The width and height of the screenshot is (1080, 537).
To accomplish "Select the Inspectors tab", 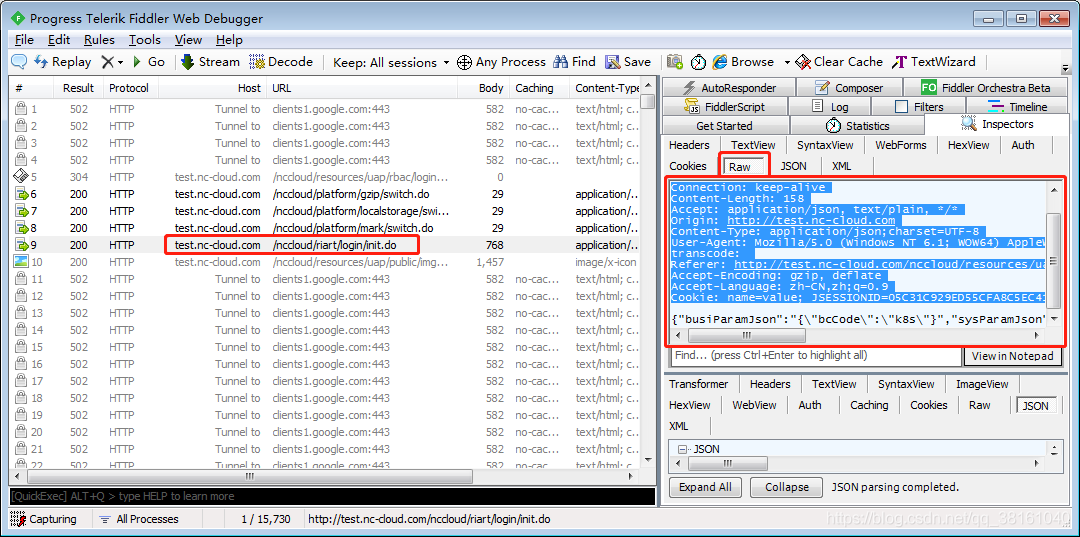I will [x=997, y=125].
